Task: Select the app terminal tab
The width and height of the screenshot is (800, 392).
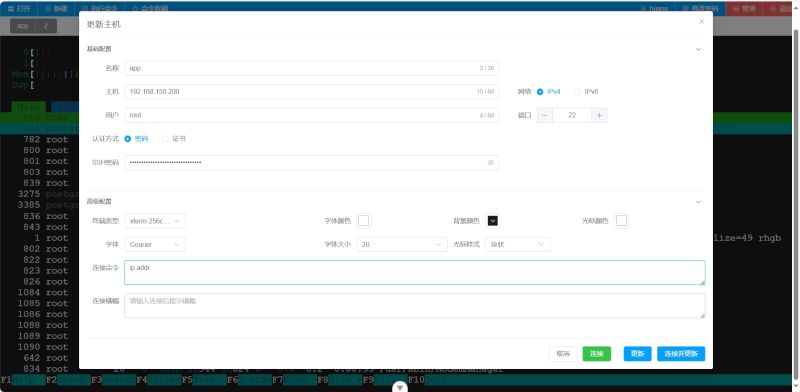Action: (23, 26)
